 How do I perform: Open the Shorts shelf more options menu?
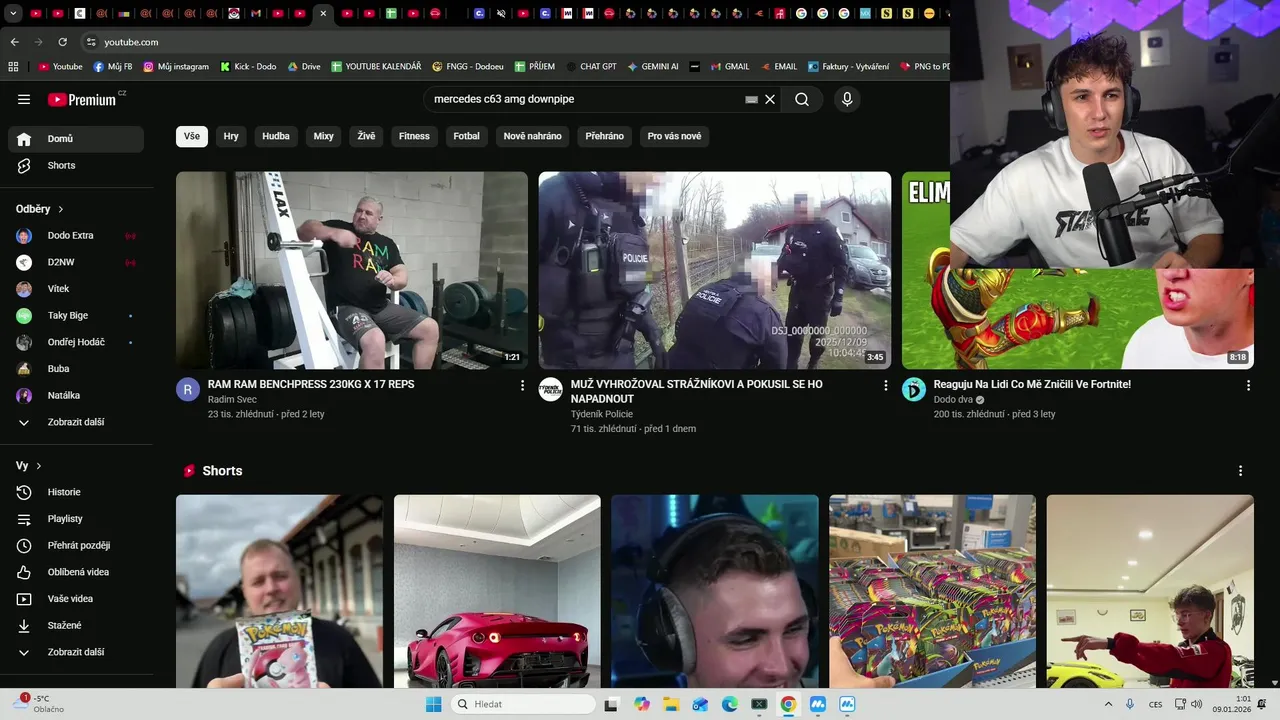tap(1240, 471)
